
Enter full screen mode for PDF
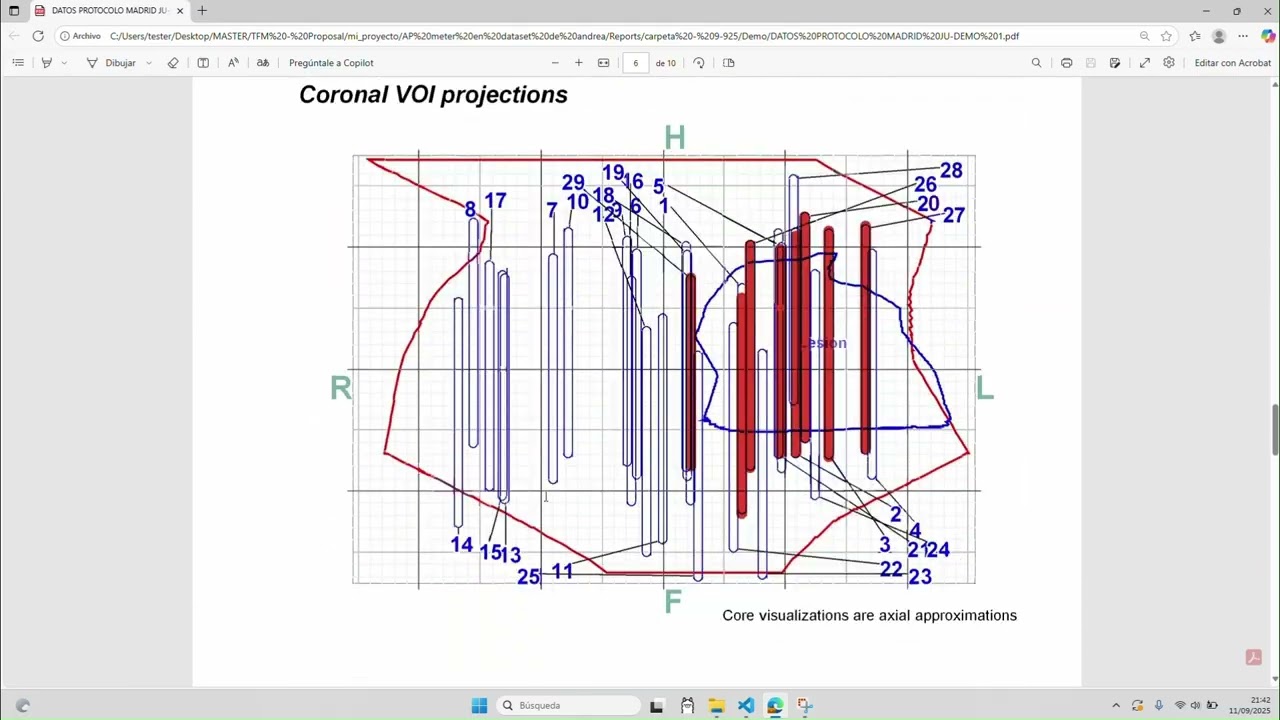(x=1144, y=62)
